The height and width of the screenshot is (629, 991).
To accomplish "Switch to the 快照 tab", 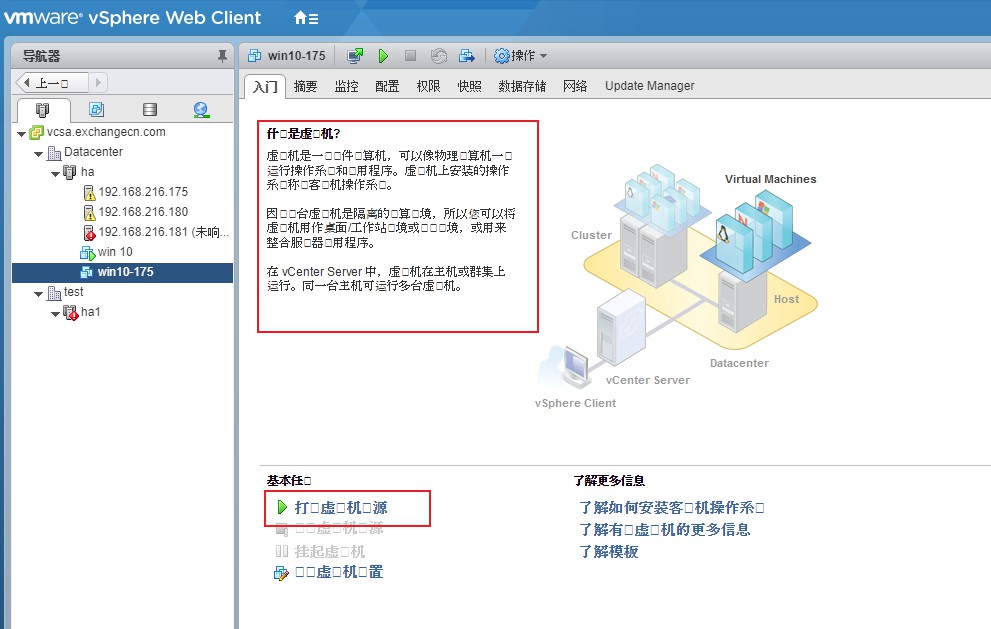I will [469, 86].
